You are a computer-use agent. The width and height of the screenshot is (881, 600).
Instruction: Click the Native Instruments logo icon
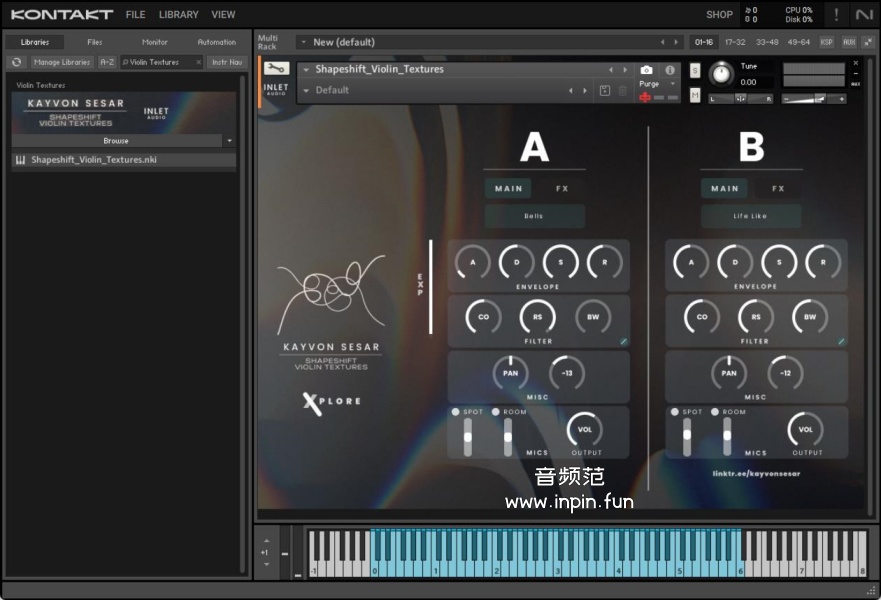pyautogui.click(x=863, y=14)
